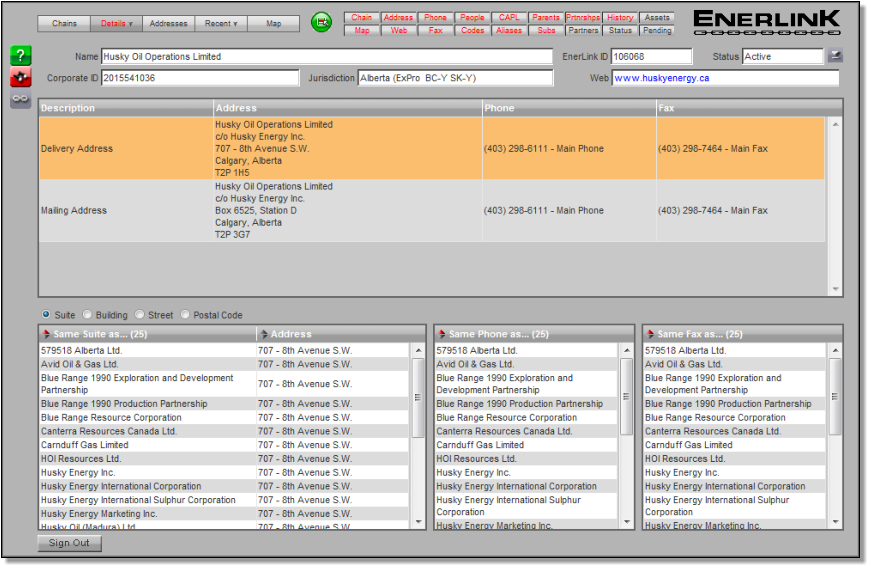
Task: Click the green round export icon
Action: (321, 23)
